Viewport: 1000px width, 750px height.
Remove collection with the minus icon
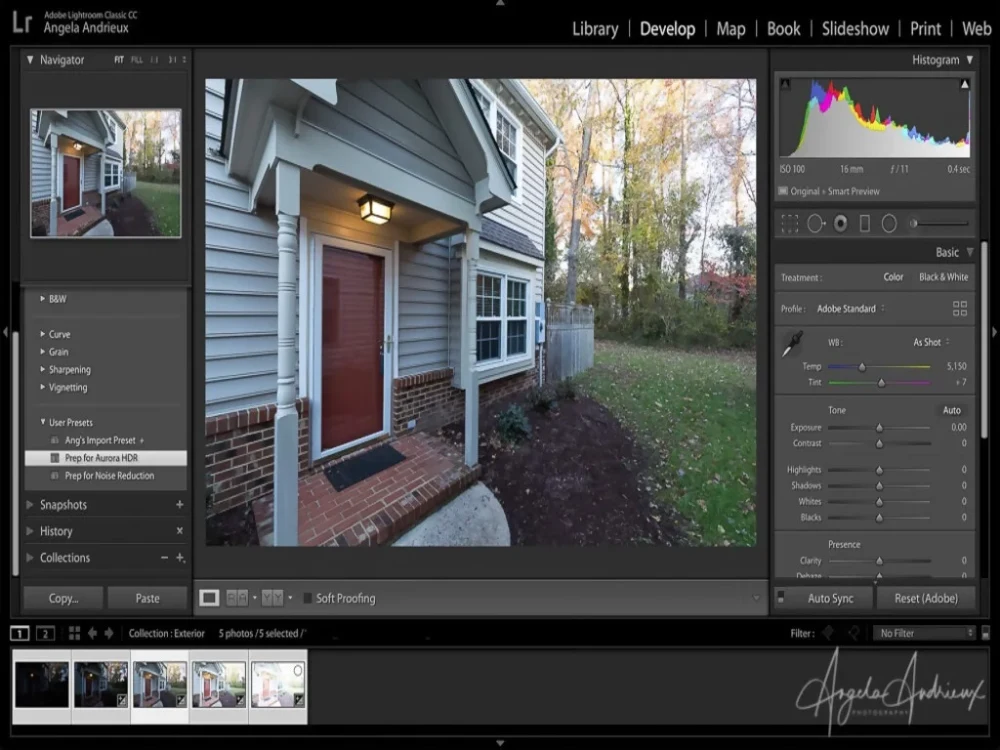tap(165, 557)
